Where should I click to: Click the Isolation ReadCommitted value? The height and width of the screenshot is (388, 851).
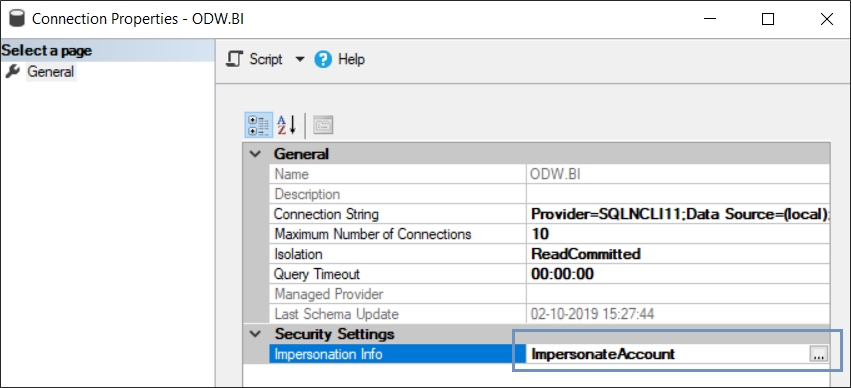(x=678, y=254)
